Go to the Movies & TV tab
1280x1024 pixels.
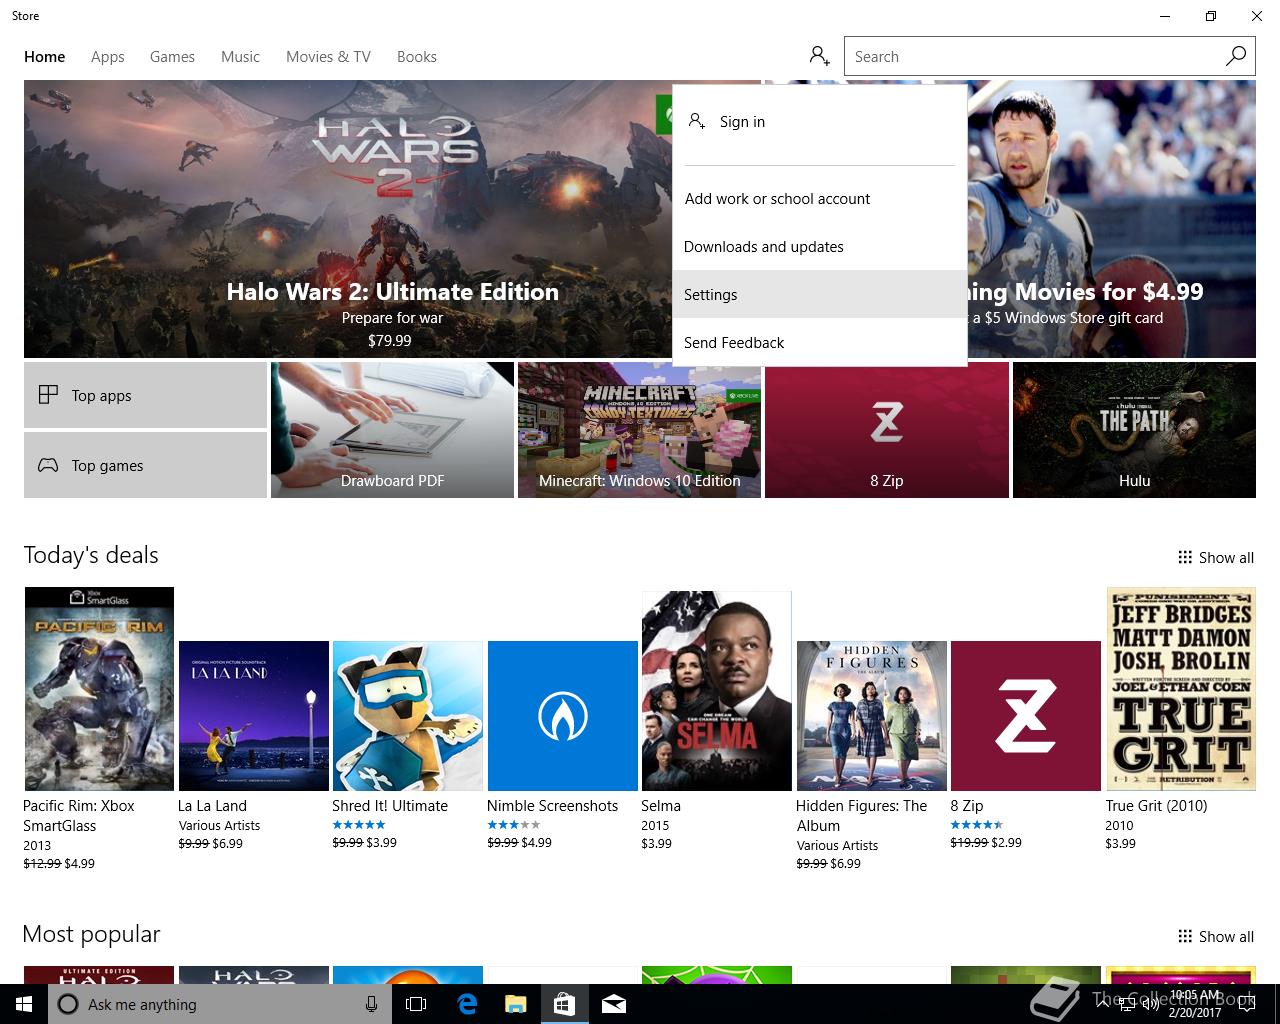328,57
